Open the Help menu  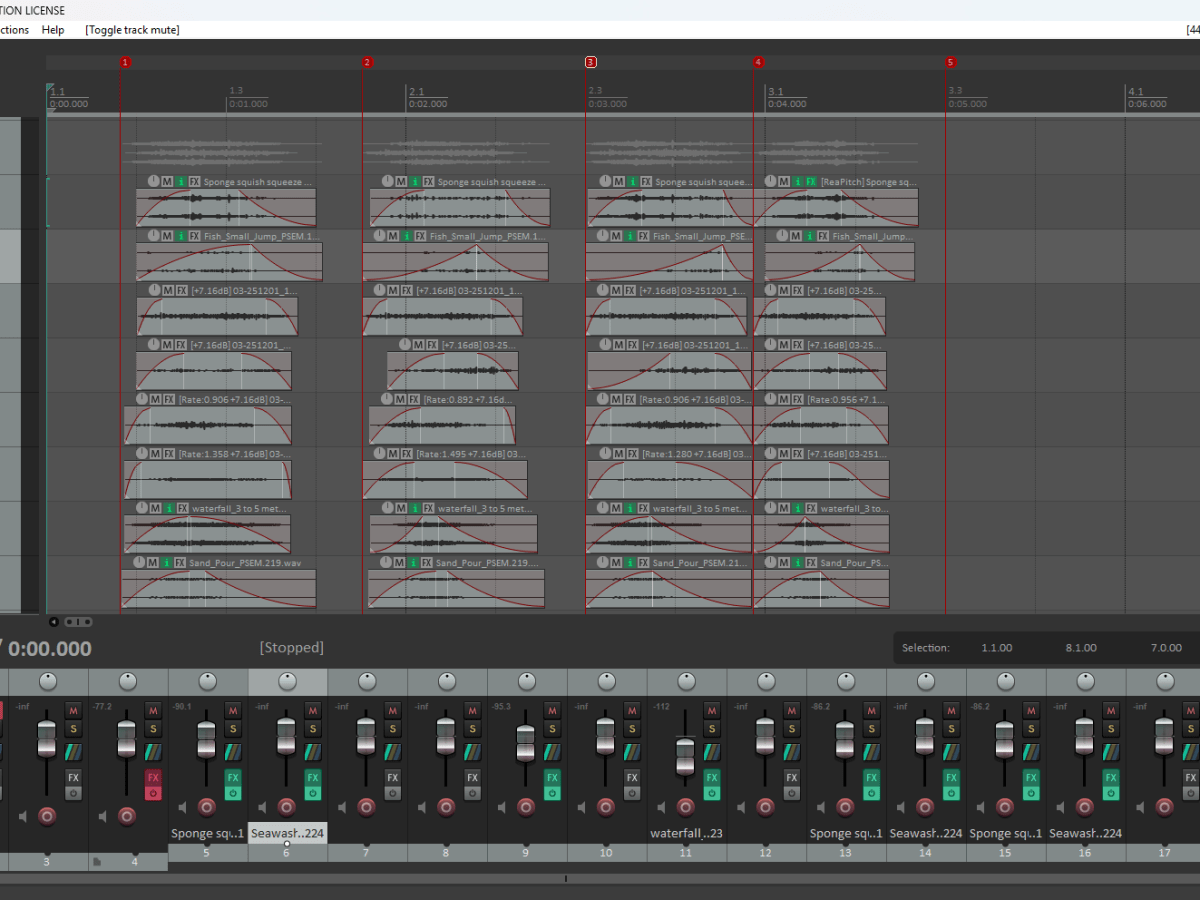[x=53, y=30]
